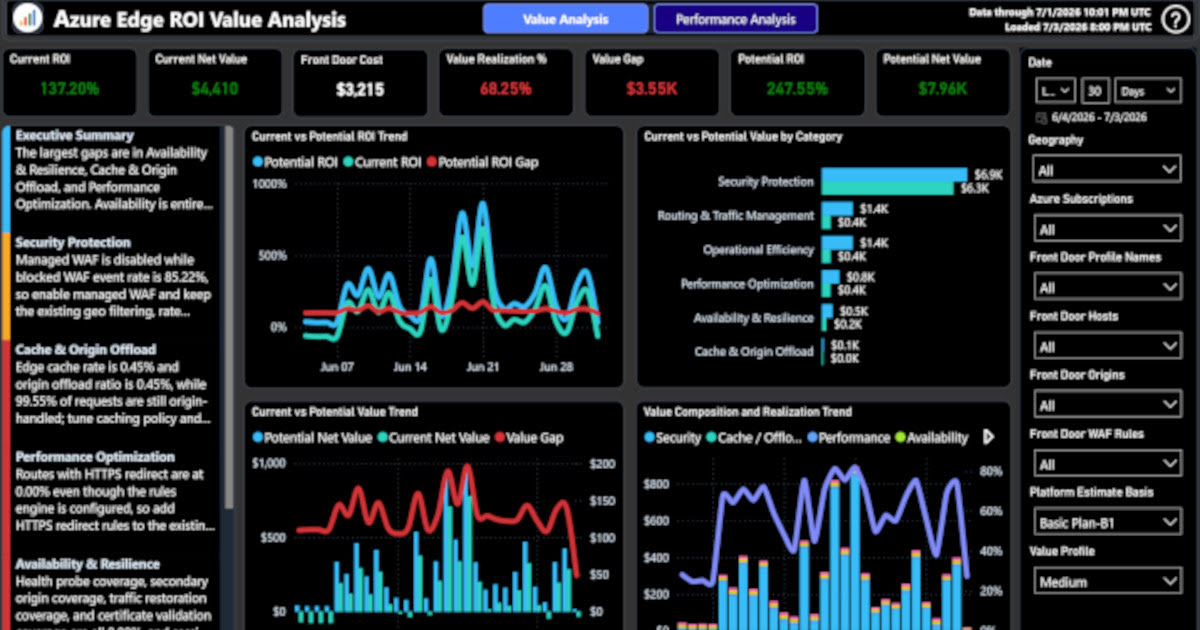The image size is (1200, 630).
Task: Select Performance Optimization bar label
Action: click(747, 284)
